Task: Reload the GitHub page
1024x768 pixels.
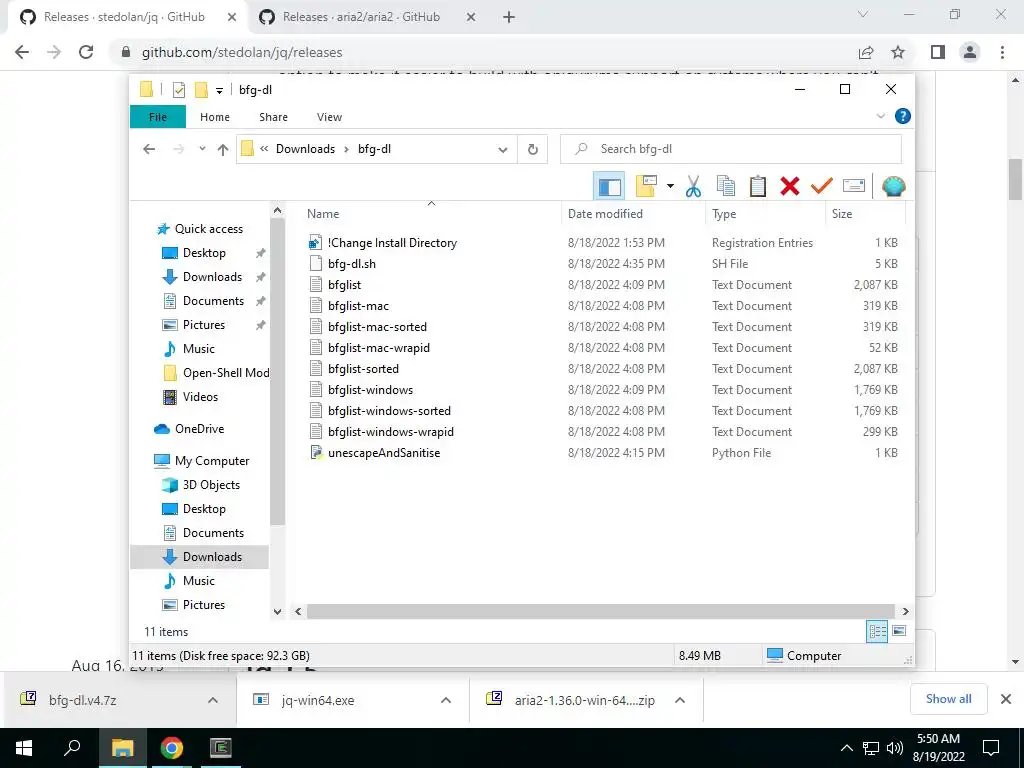Action: (86, 52)
